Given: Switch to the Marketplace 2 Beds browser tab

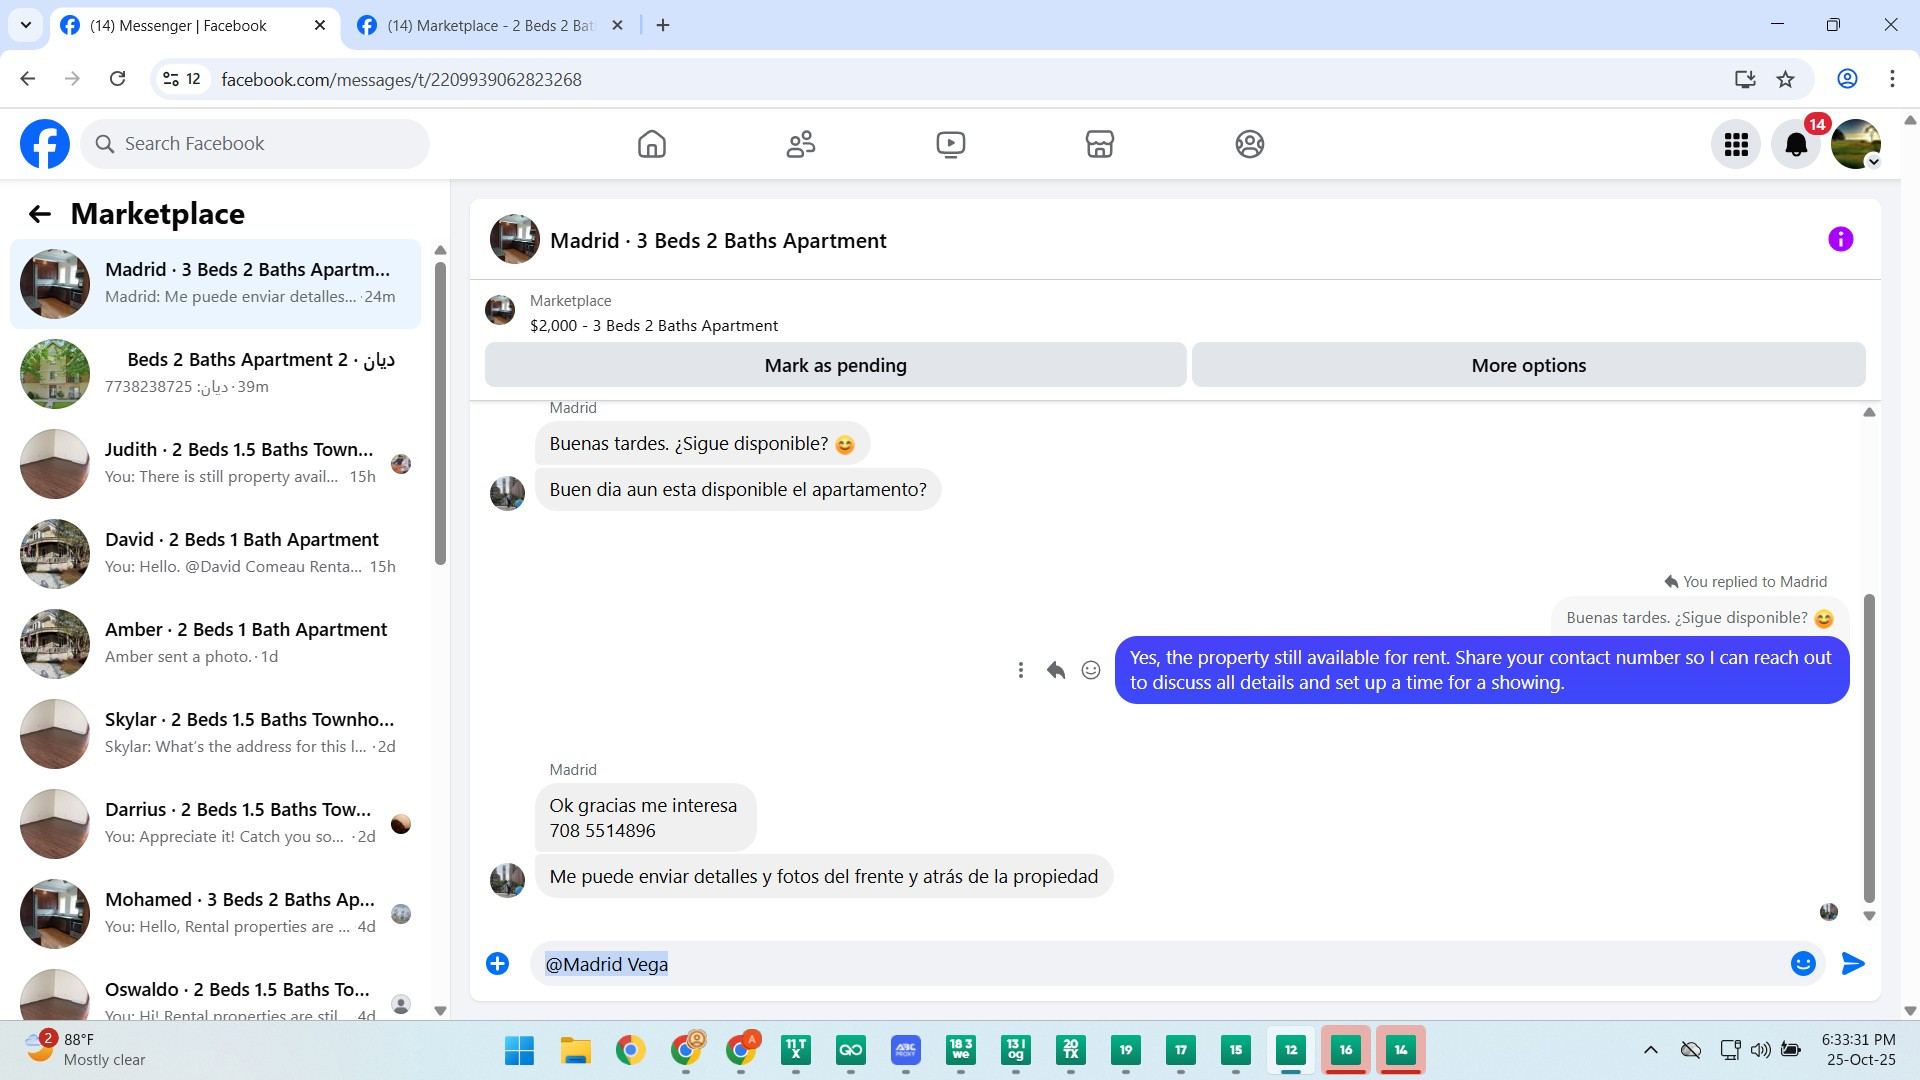Looking at the screenshot, I should tap(490, 26).
